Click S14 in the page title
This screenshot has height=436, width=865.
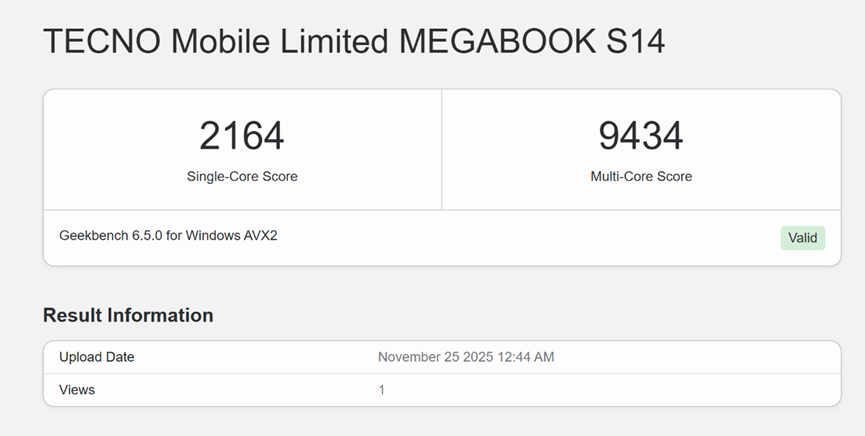pyautogui.click(x=638, y=41)
